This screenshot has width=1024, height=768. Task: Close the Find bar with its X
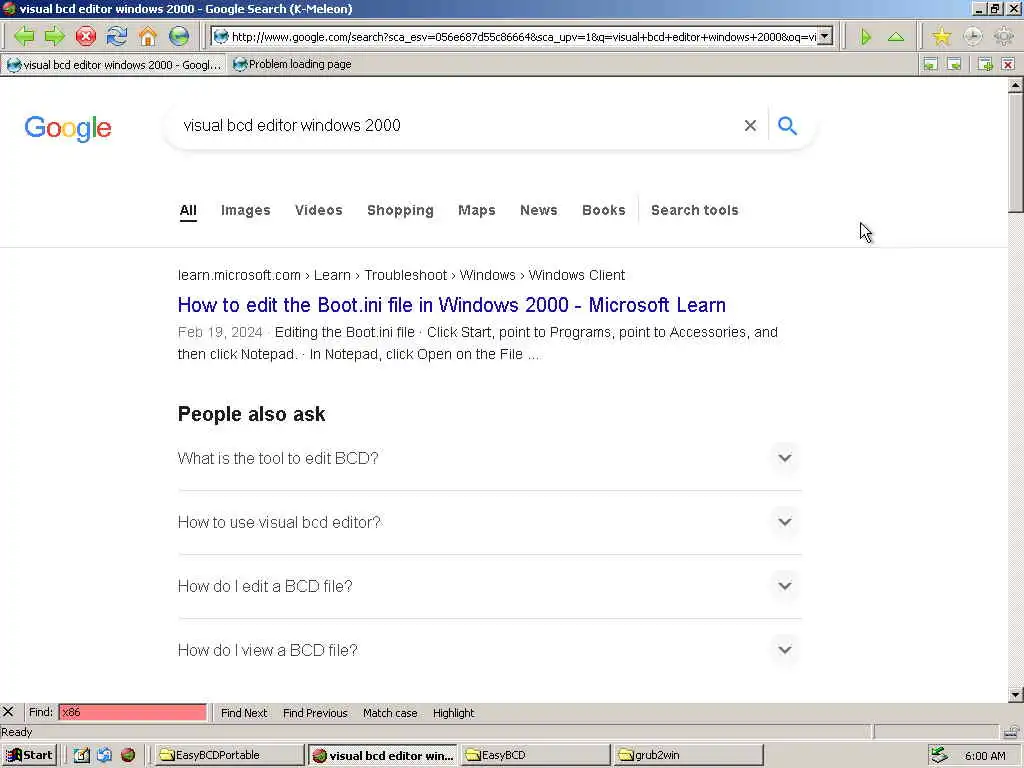point(8,712)
